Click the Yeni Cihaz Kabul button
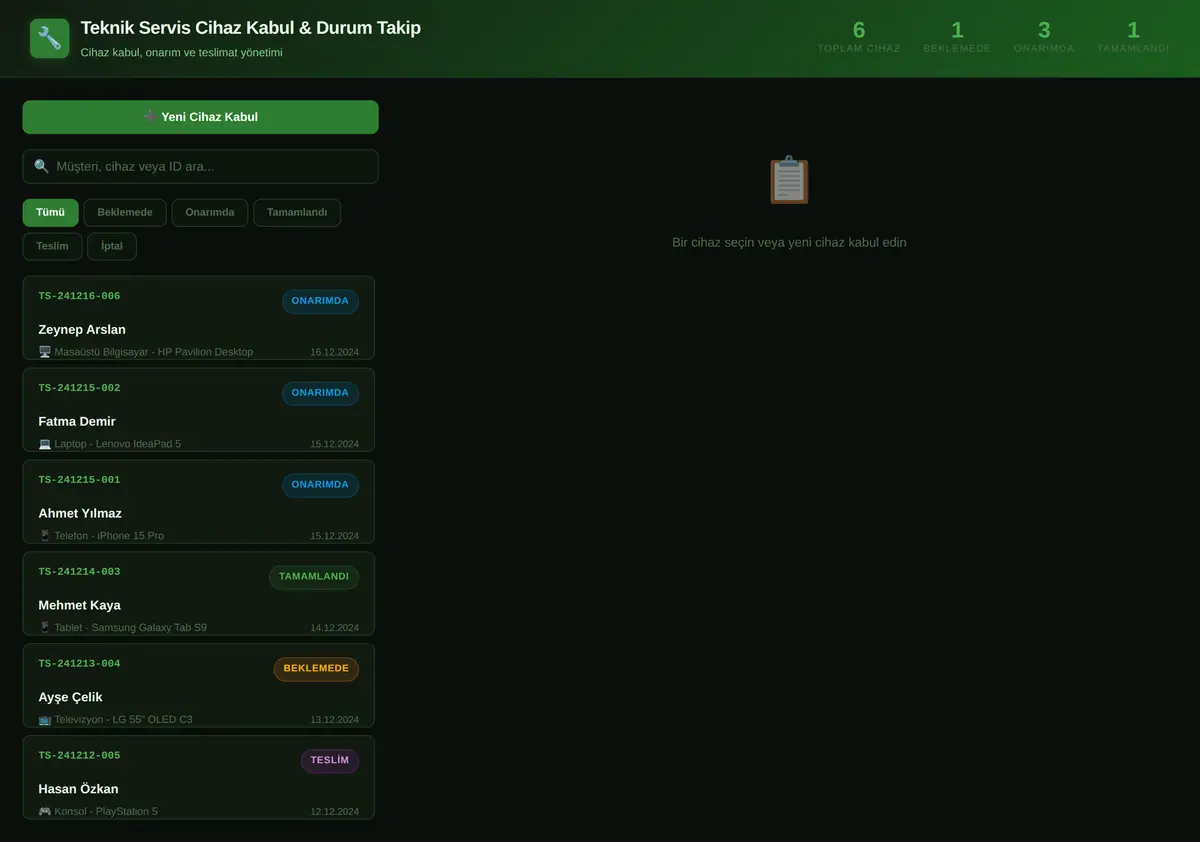Screen dimensions: 1200x842 (200, 117)
